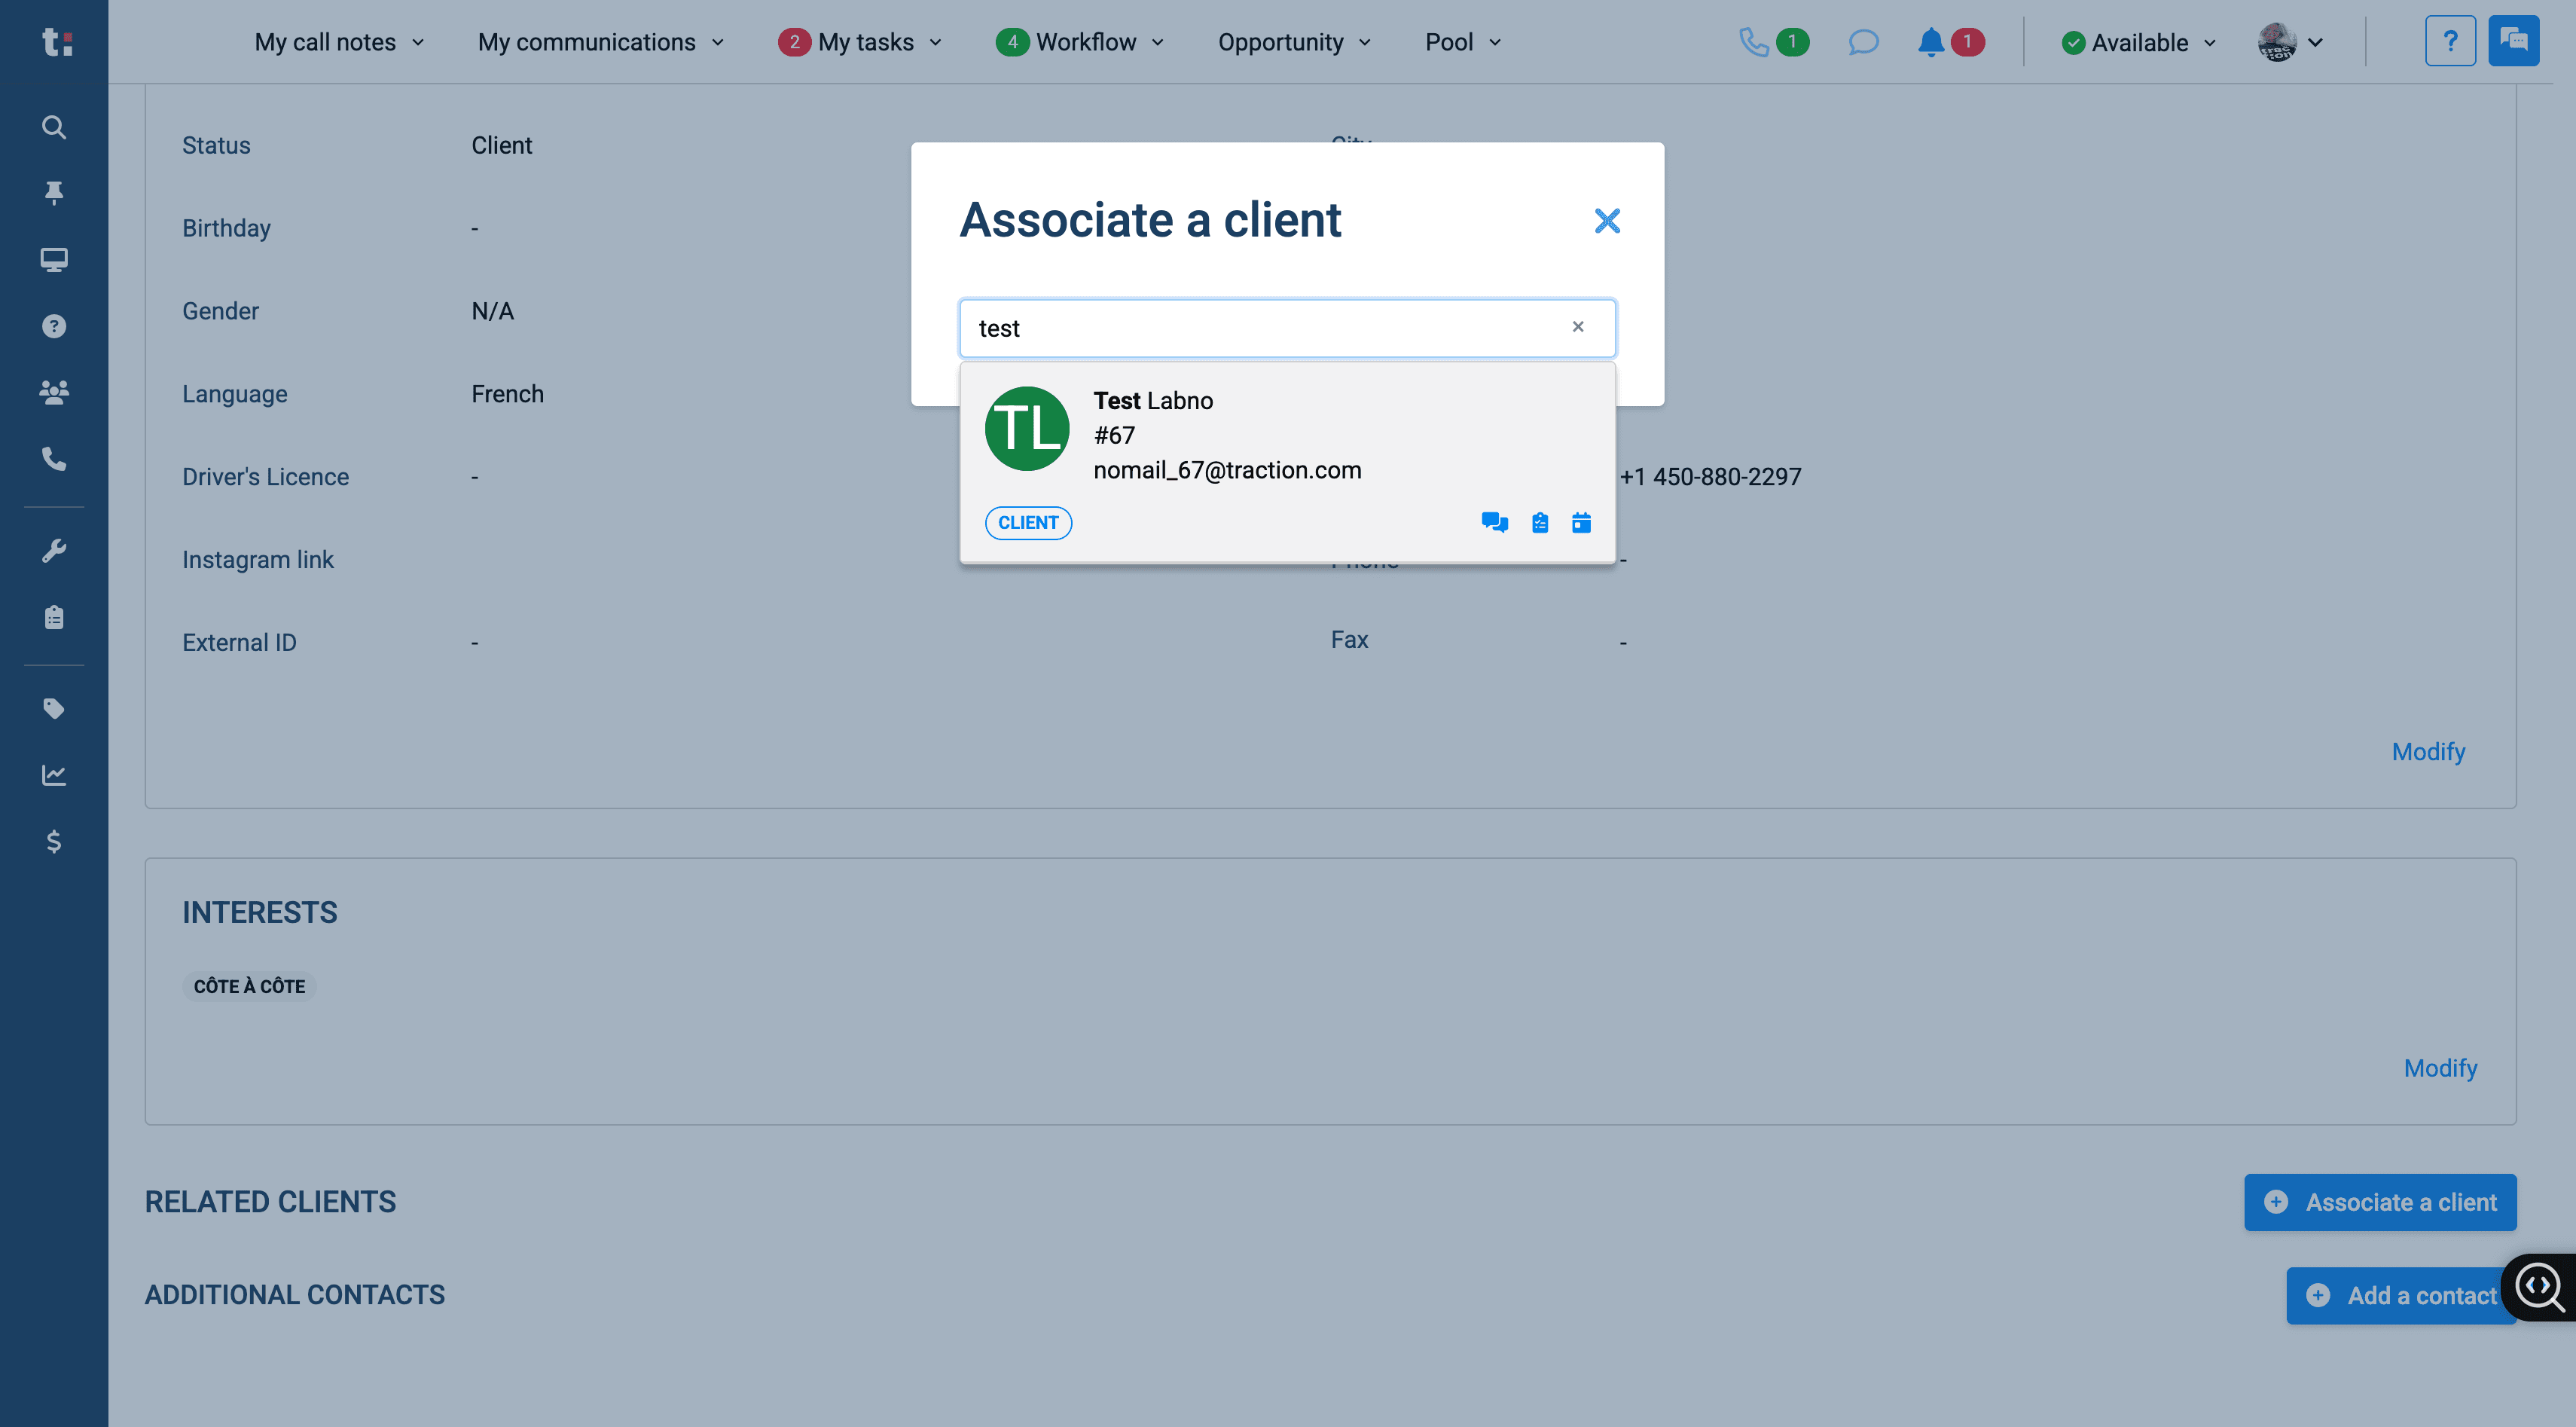
Task: Open the Available status dropdown
Action: pyautogui.click(x=2139, y=42)
